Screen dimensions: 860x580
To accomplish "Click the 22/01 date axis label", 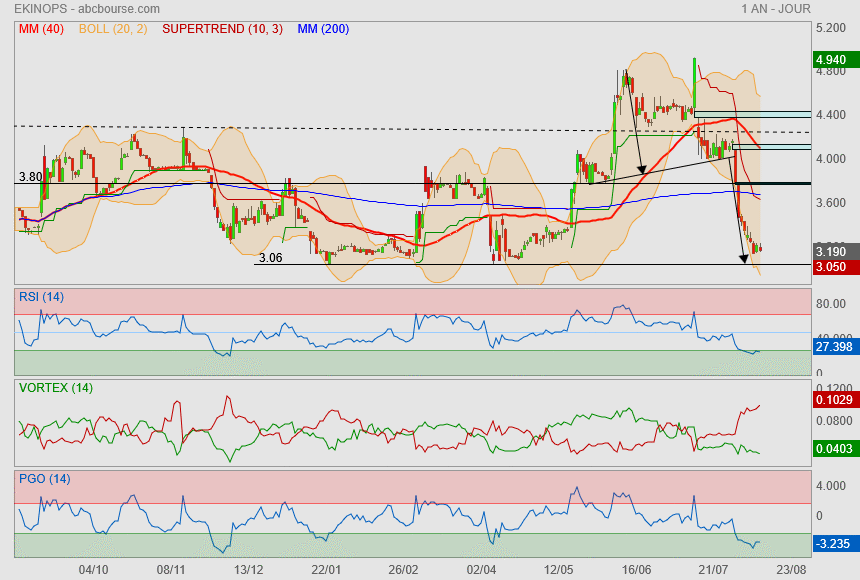I will (326, 570).
